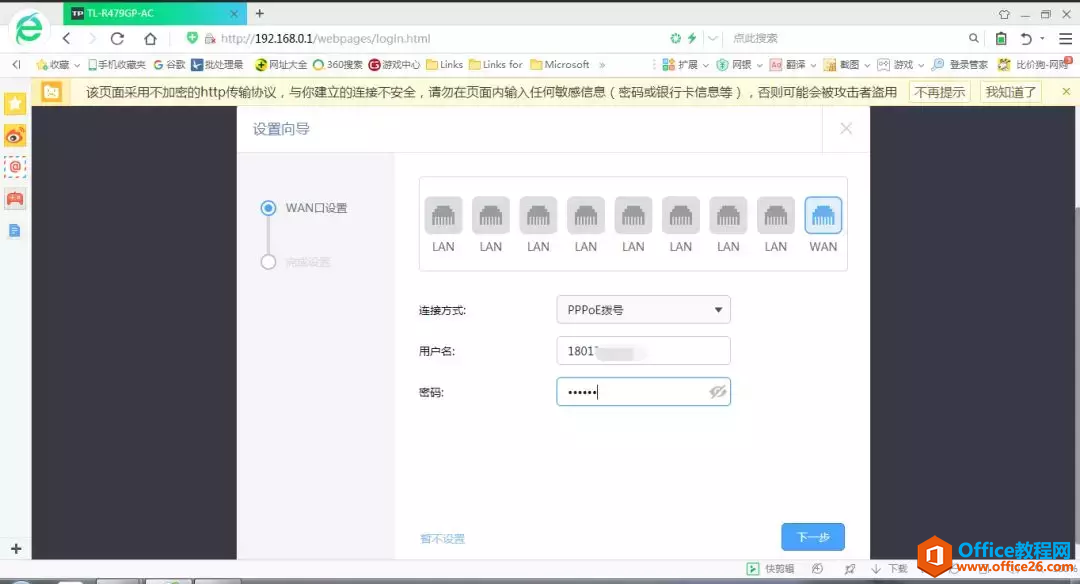
Task: Expand the 截图 screenshot dropdown
Action: point(866,65)
